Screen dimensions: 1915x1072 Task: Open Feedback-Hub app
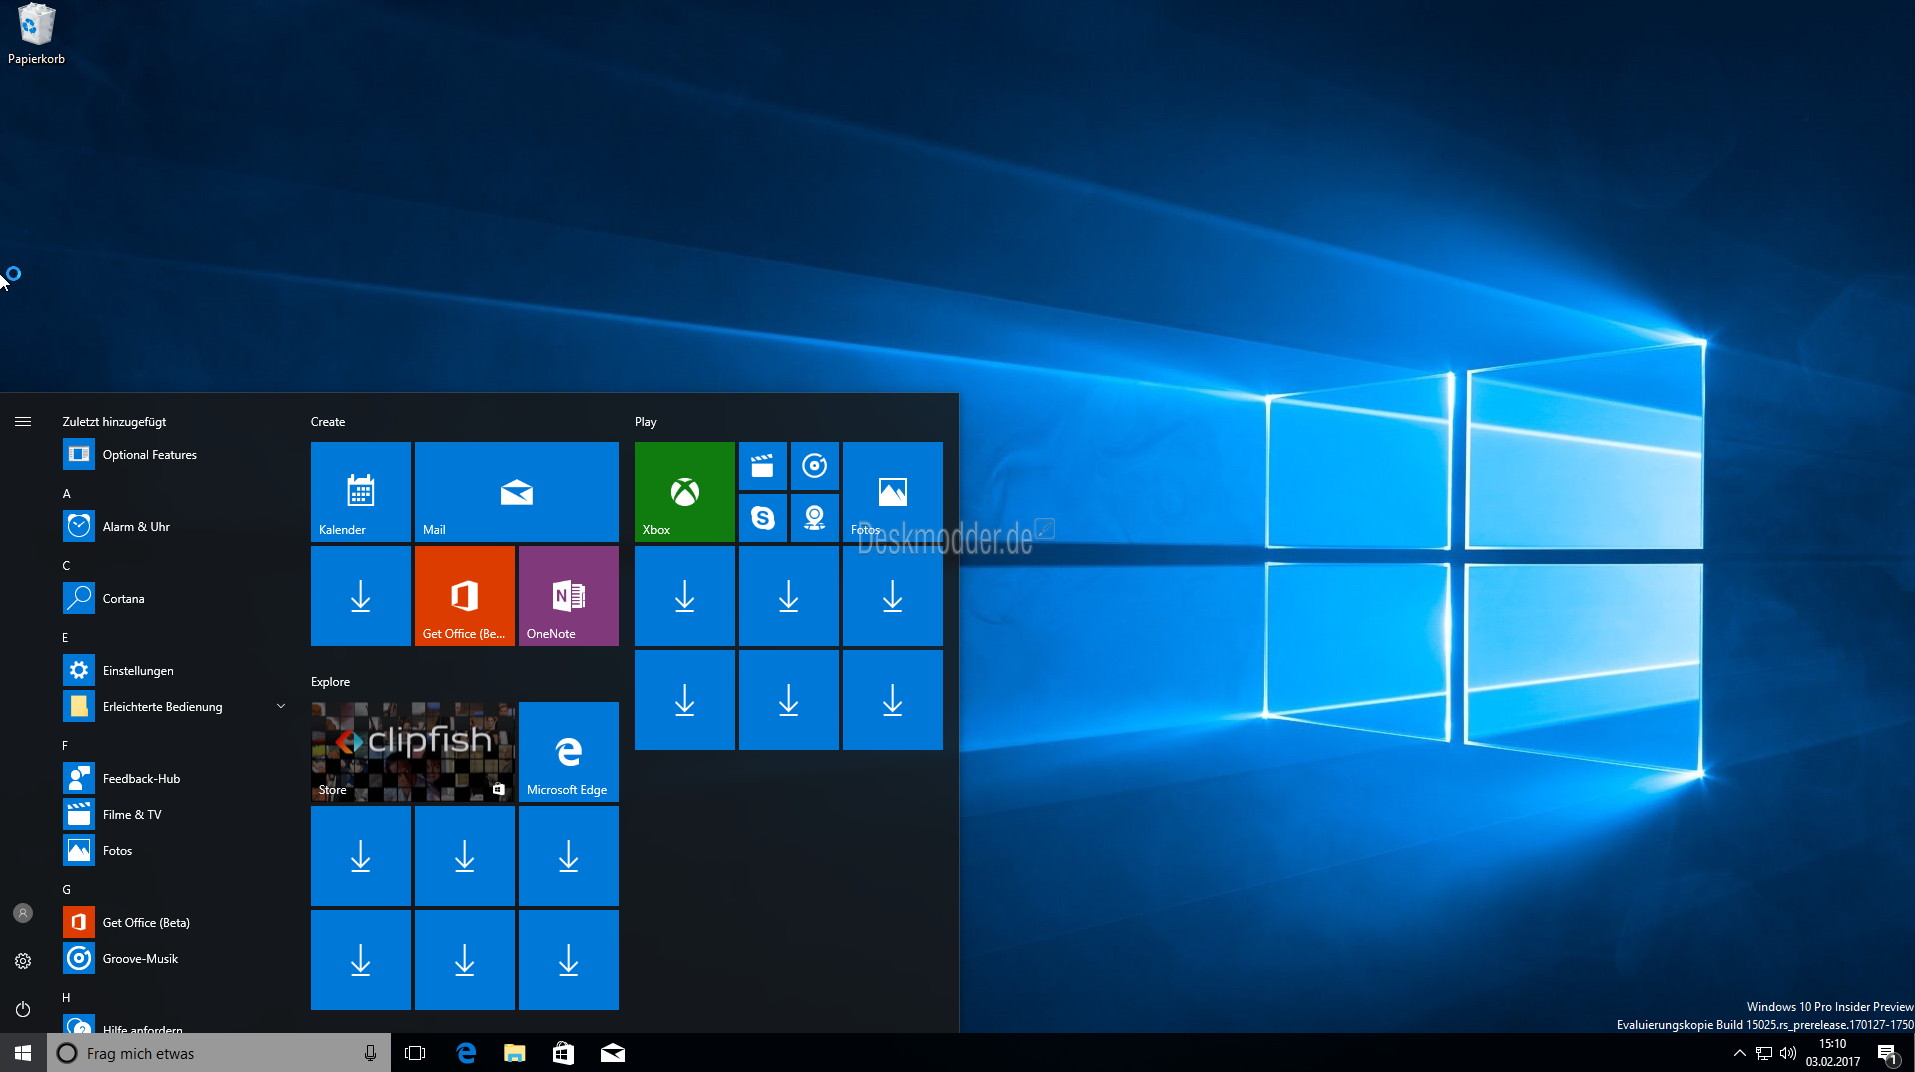[x=175, y=779]
